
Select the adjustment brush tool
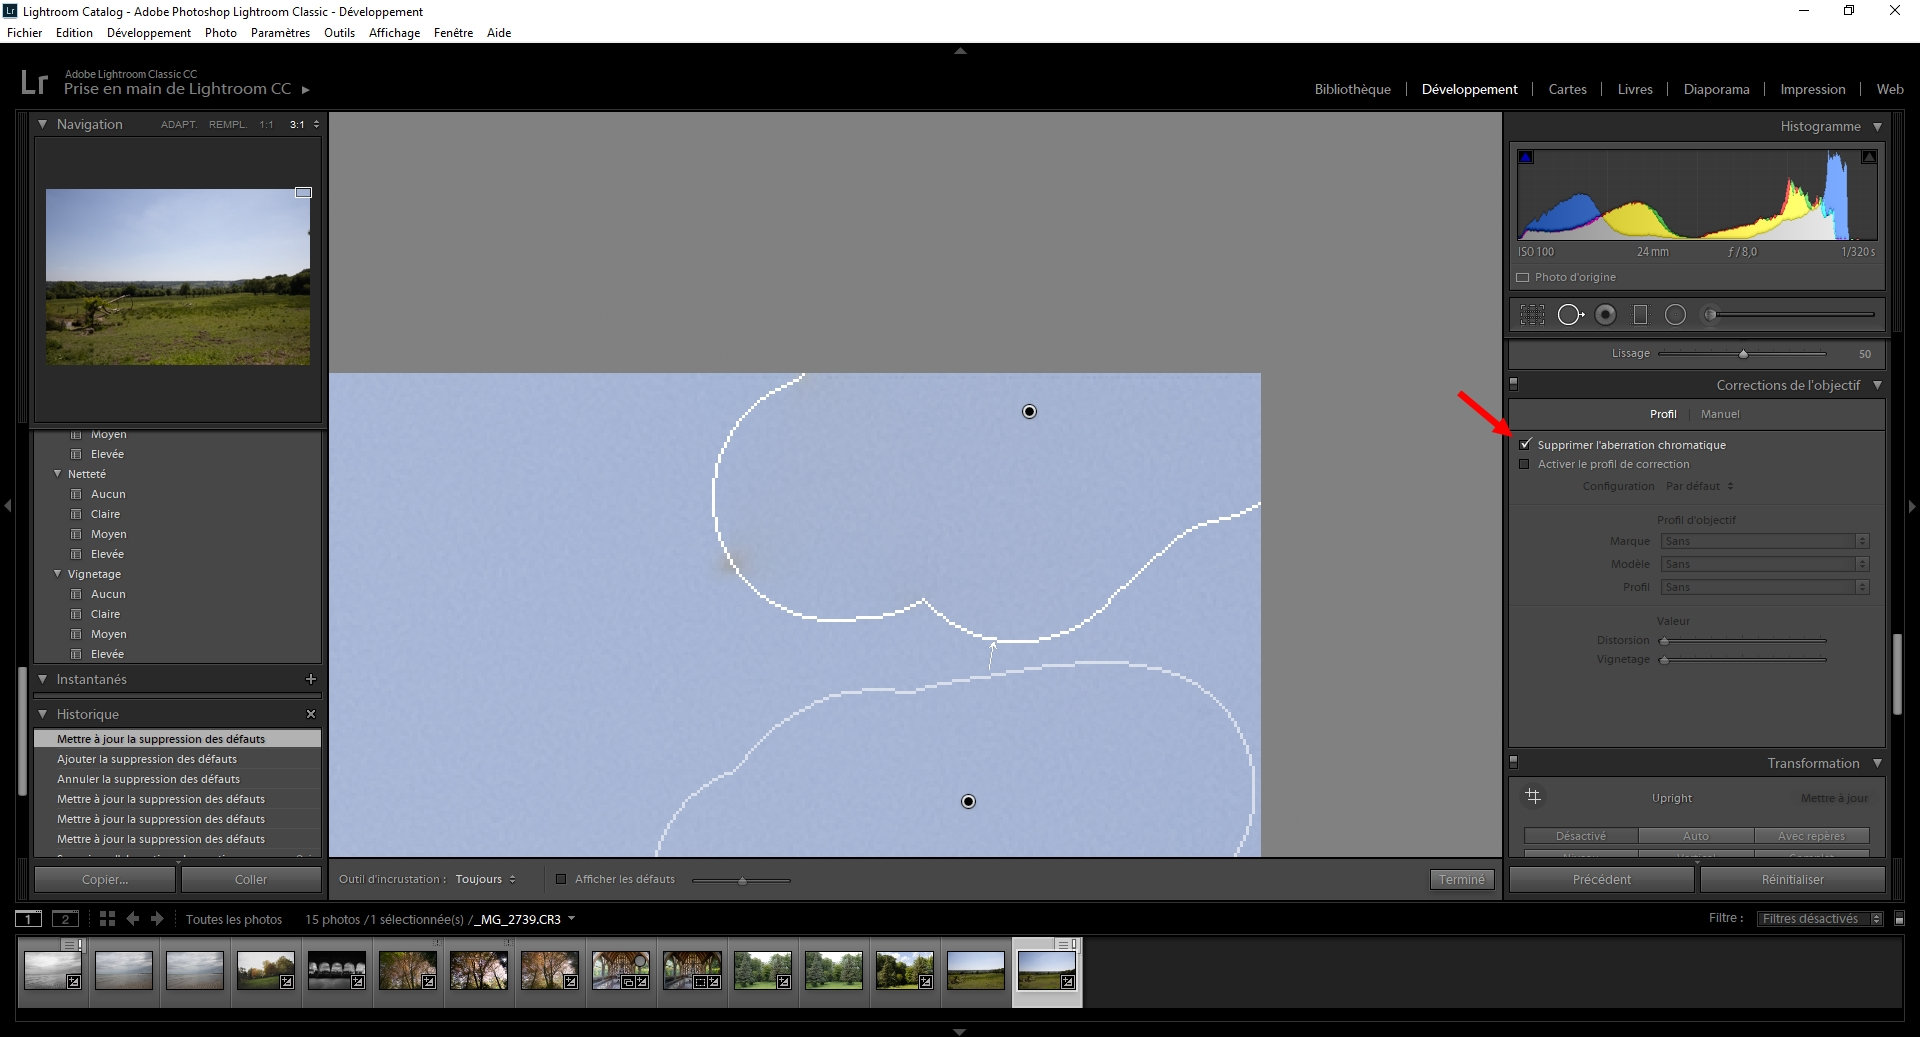tap(1711, 315)
